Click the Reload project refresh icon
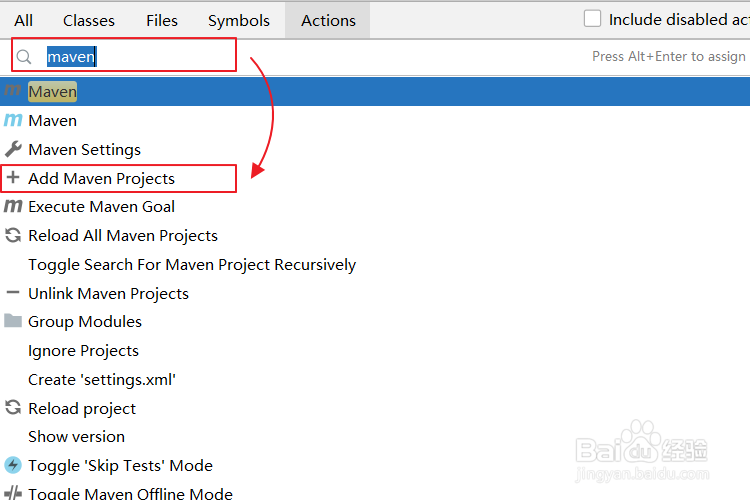This screenshot has height=500, width=750. tap(13, 408)
